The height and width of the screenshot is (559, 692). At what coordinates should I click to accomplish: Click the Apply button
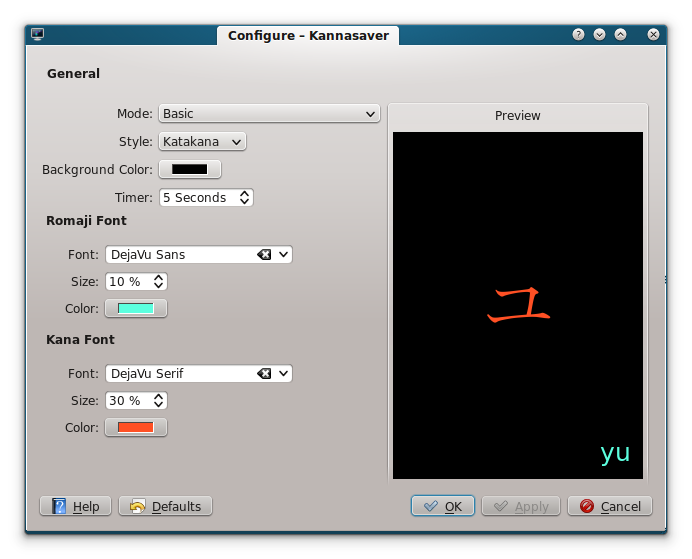tap(521, 506)
